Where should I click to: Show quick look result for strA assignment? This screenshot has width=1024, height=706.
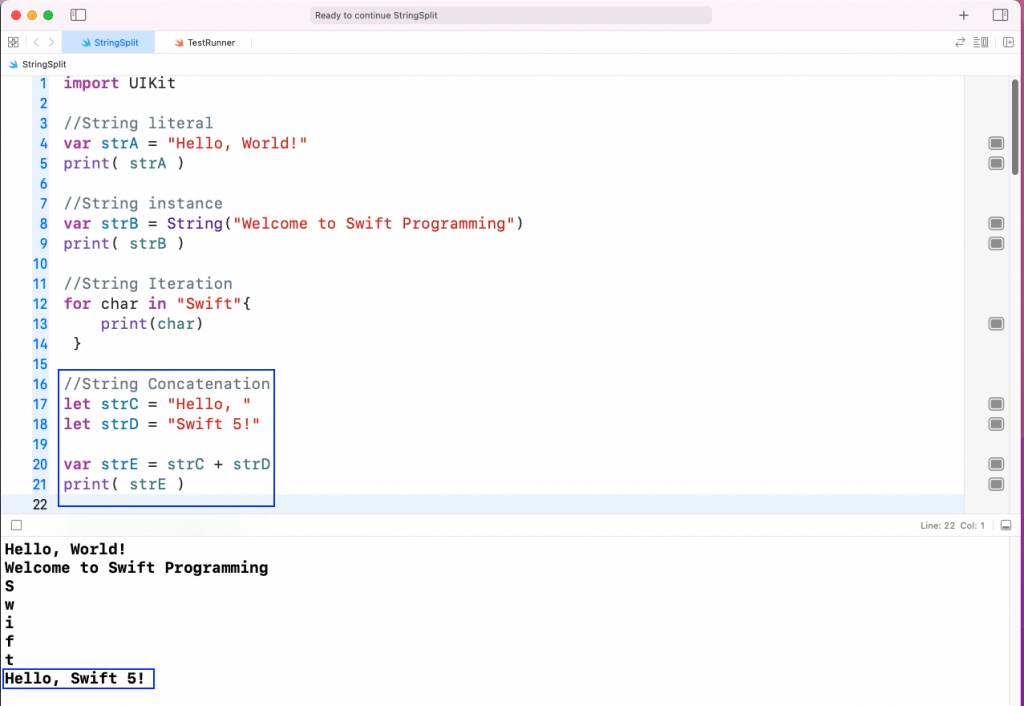click(x=996, y=144)
